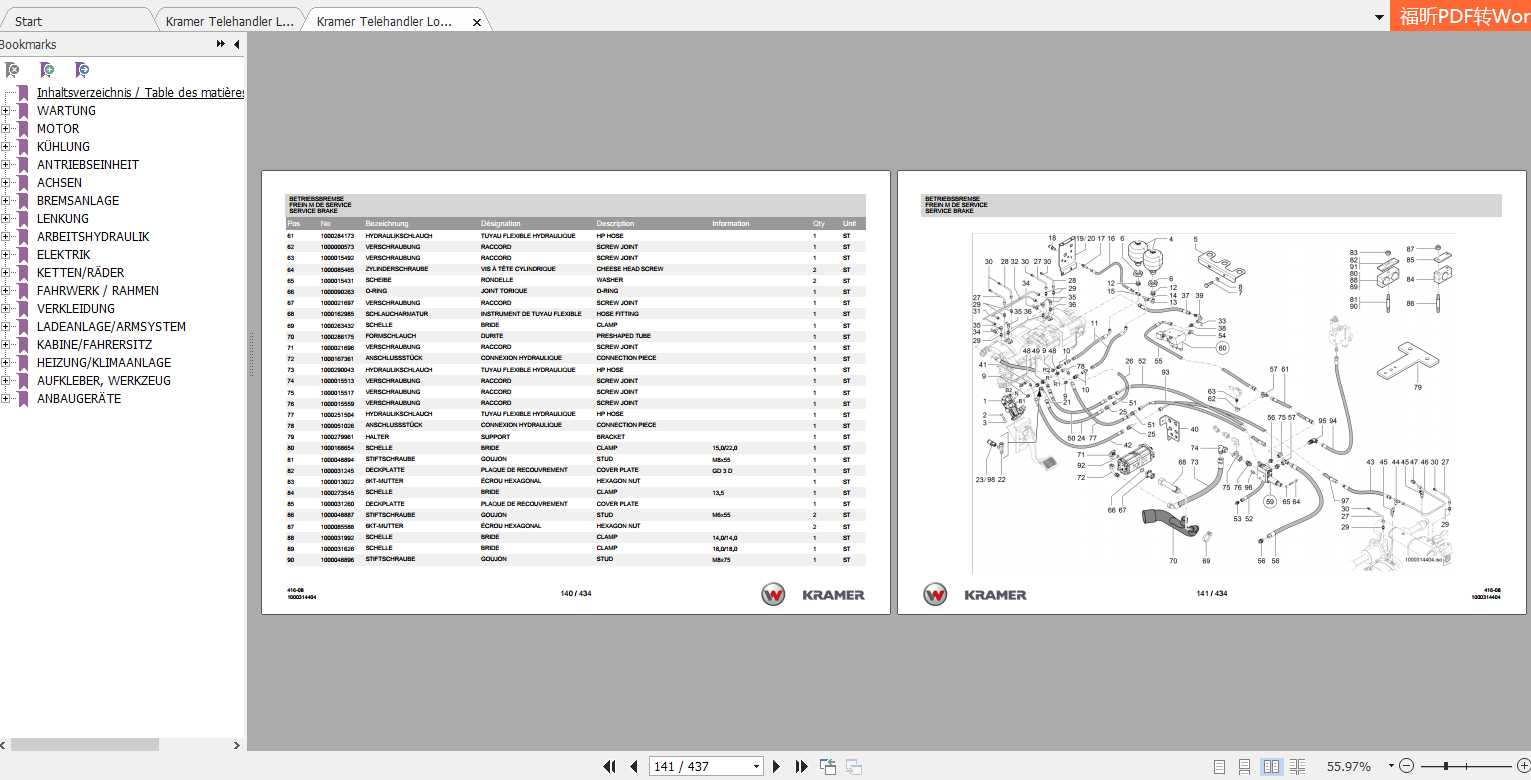The height and width of the screenshot is (780, 1531).
Task: Expand the WARTUNG bookmark node
Action: pyautogui.click(x=5, y=110)
